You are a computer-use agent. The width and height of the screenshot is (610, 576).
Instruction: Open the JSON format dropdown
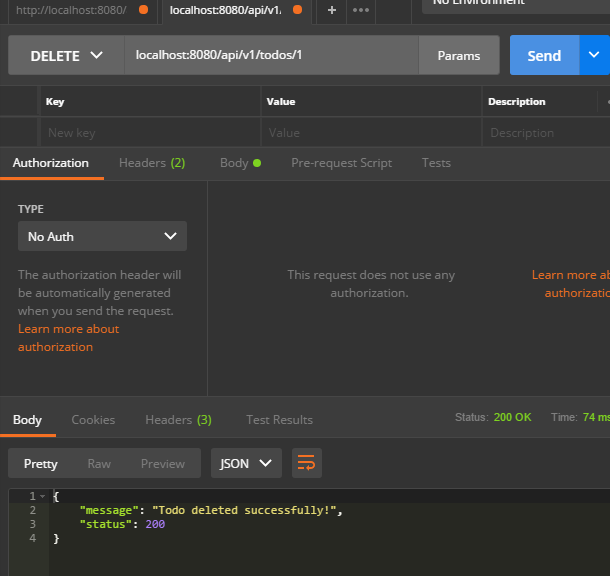coord(246,463)
